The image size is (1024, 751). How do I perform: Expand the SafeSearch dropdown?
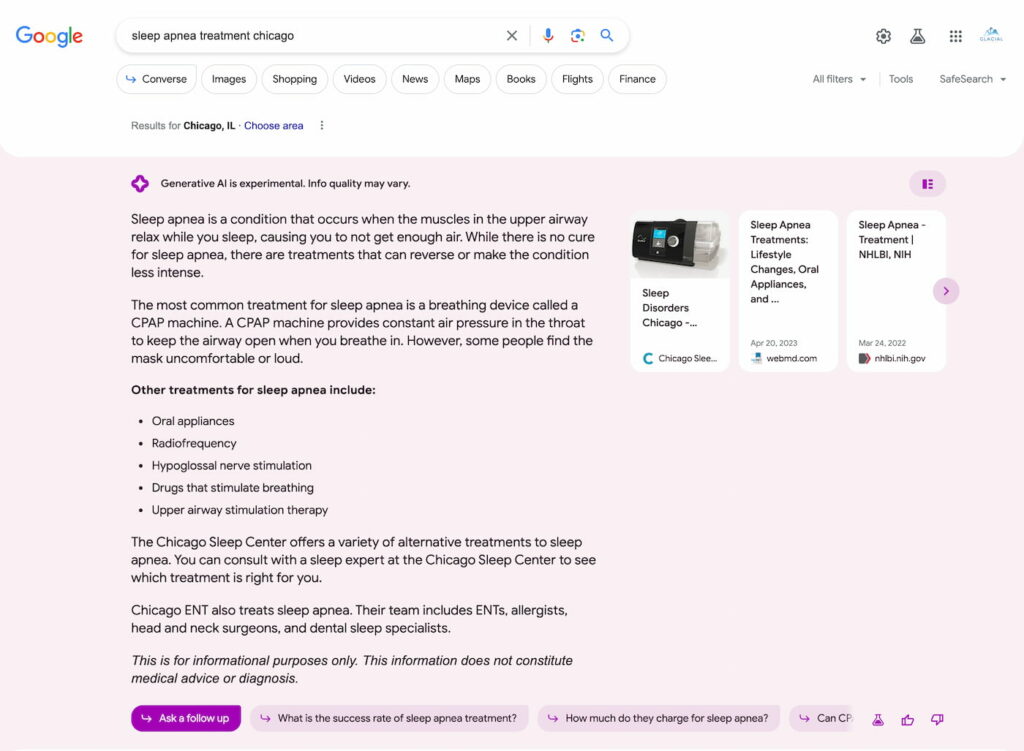click(972, 79)
